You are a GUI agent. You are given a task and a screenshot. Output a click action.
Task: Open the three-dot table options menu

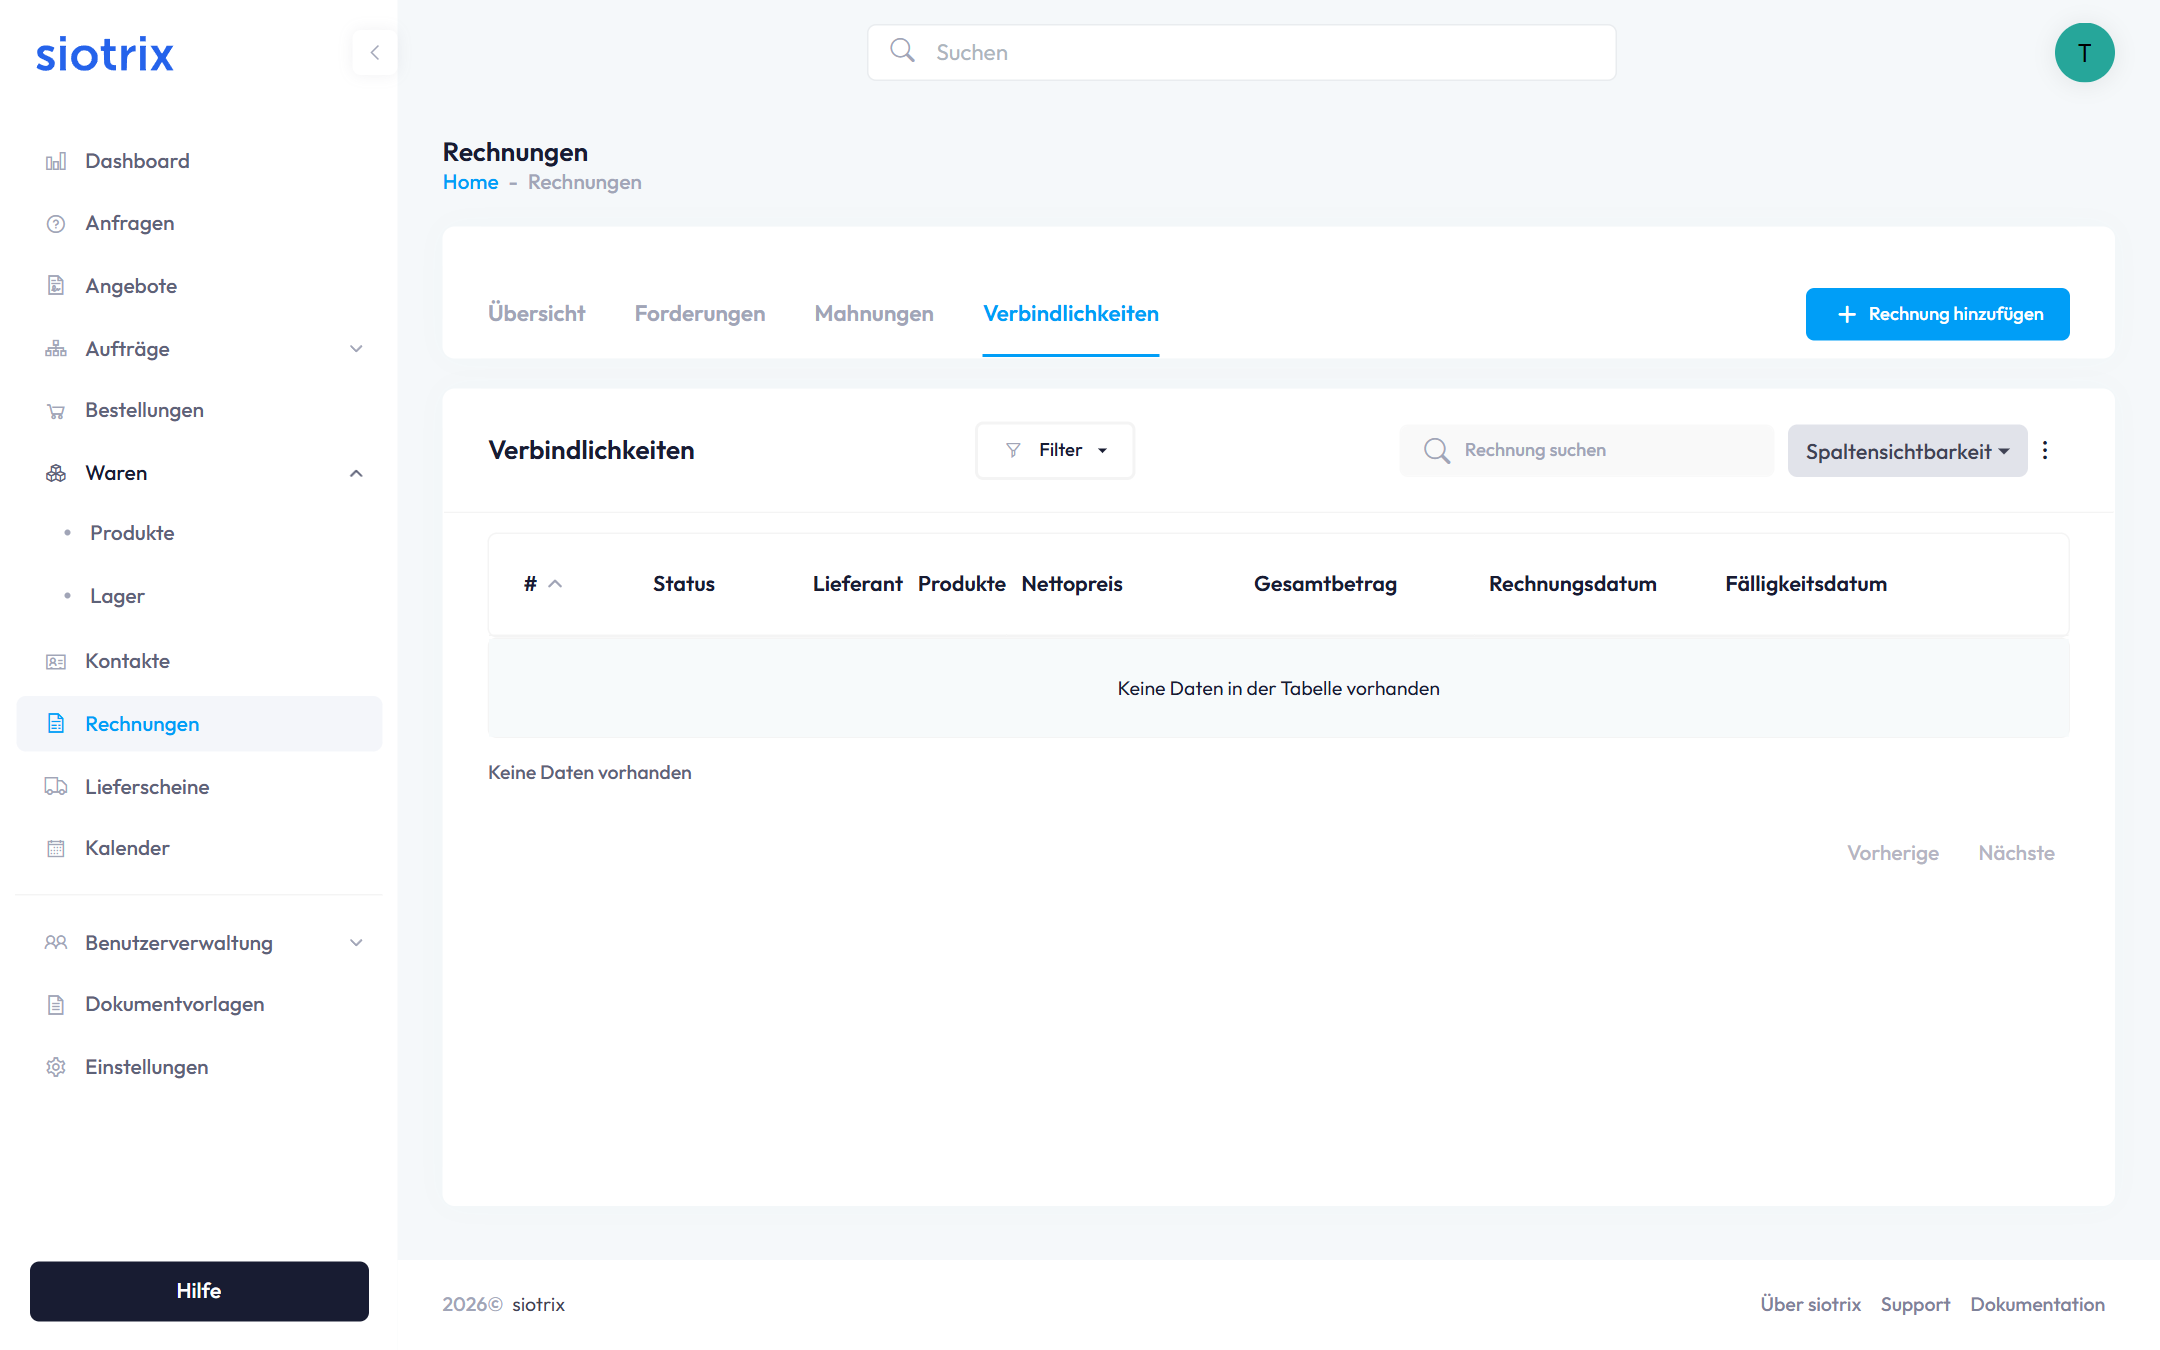click(x=2045, y=450)
